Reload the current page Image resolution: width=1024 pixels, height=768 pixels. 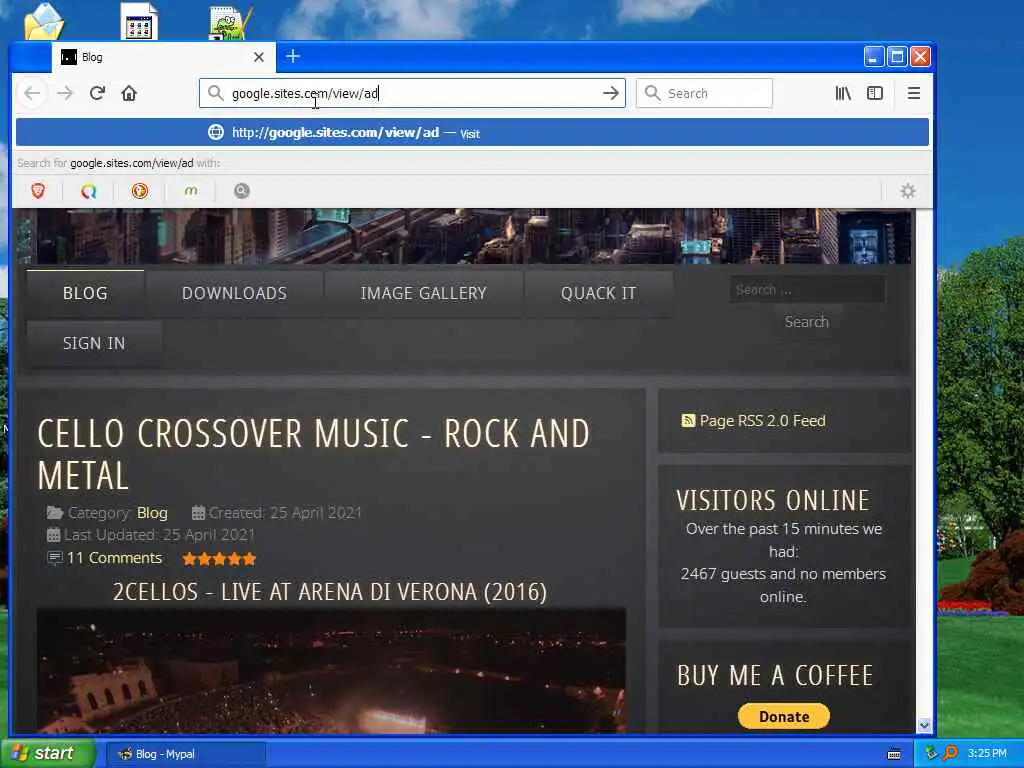pyautogui.click(x=97, y=93)
